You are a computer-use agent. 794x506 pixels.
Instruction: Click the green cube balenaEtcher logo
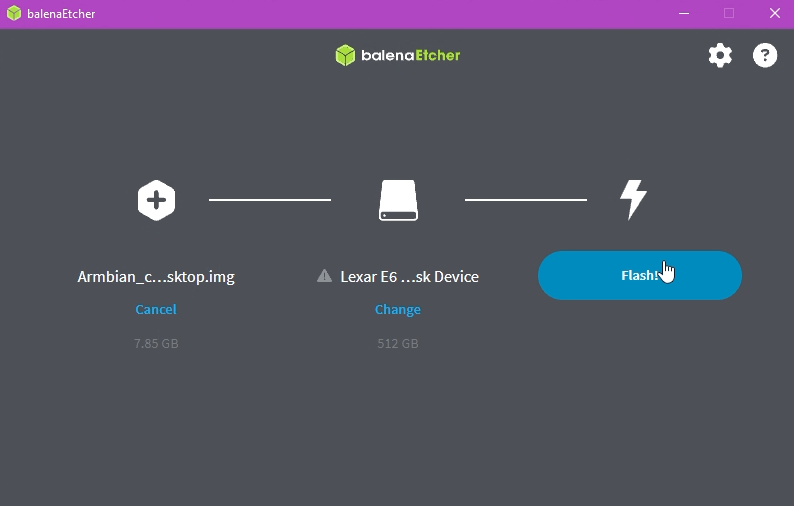click(345, 55)
